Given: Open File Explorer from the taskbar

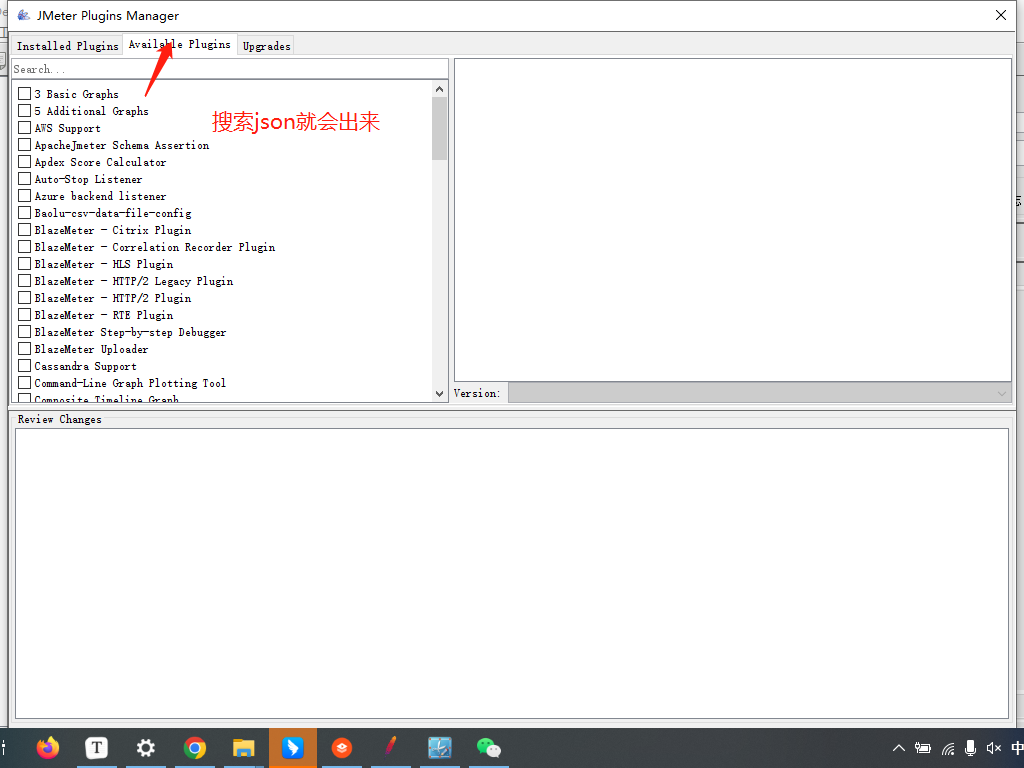Looking at the screenshot, I should tap(244, 748).
